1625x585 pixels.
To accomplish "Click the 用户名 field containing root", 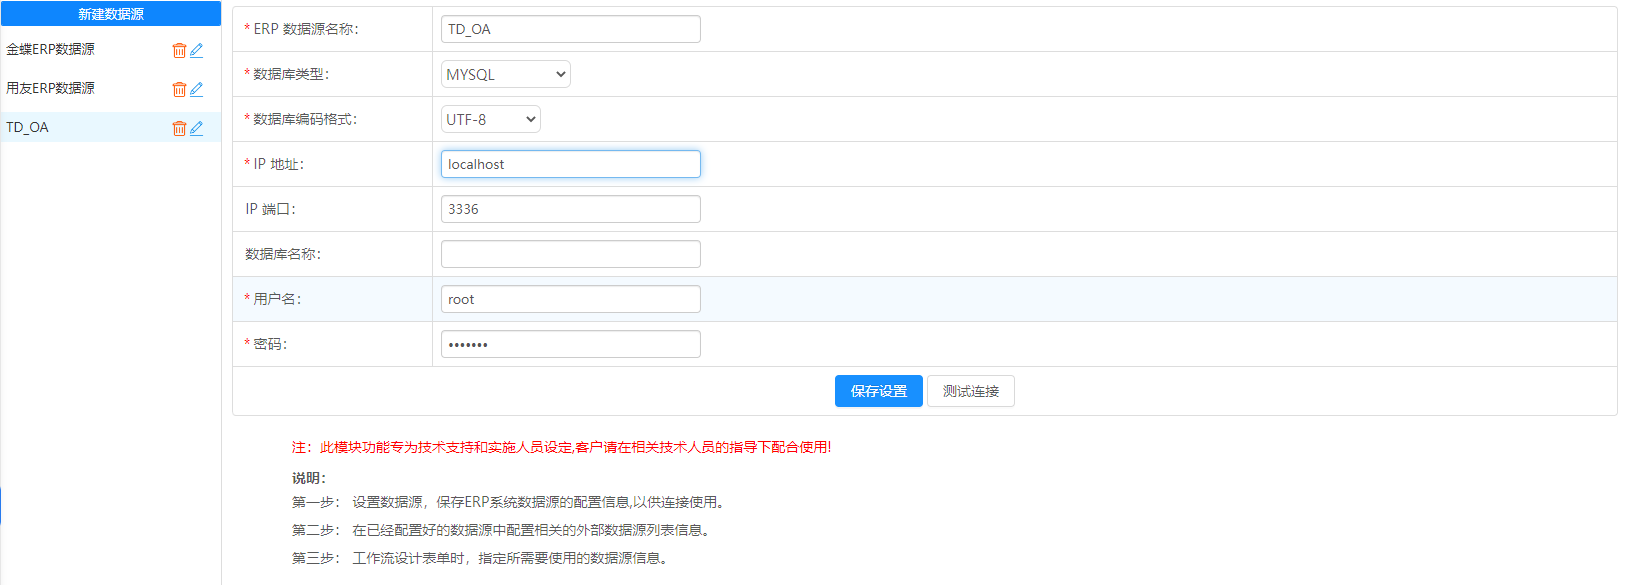I will pos(570,299).
